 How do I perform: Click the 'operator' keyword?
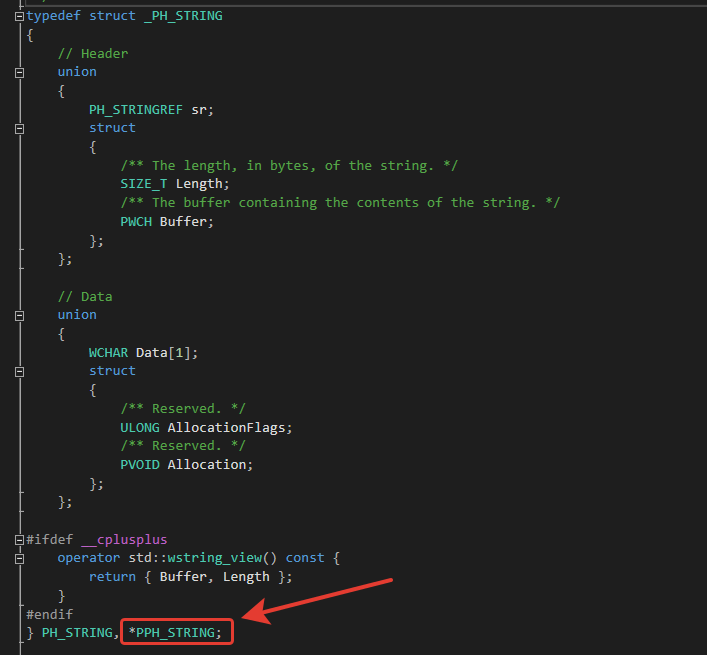(89, 558)
